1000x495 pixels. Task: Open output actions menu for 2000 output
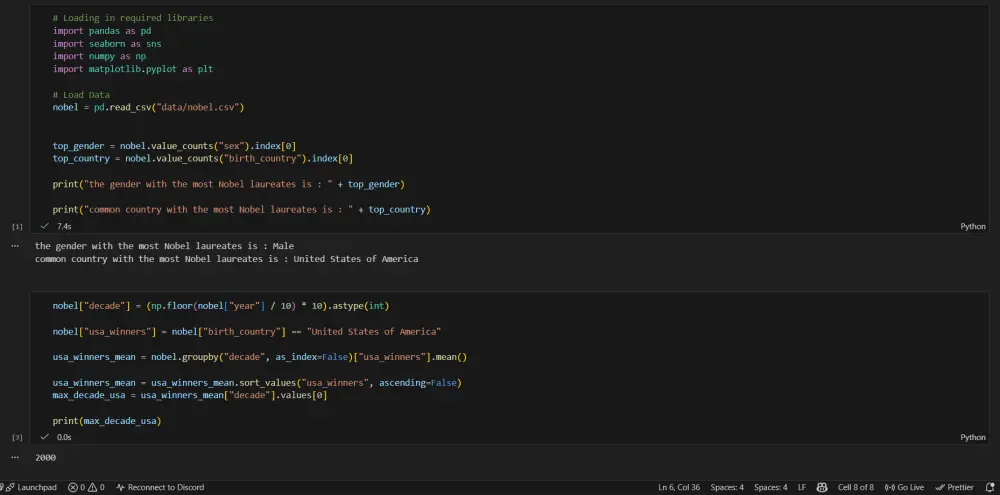point(15,457)
